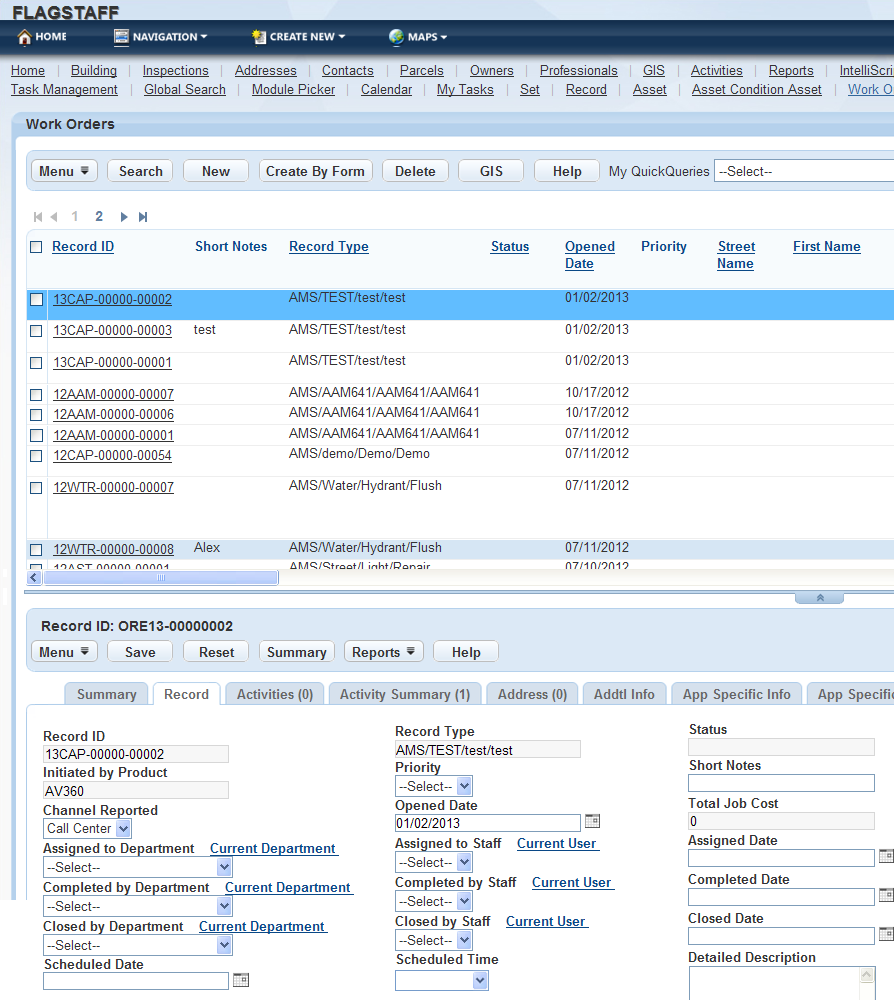Click the Save button
The image size is (894, 1000).
point(139,651)
